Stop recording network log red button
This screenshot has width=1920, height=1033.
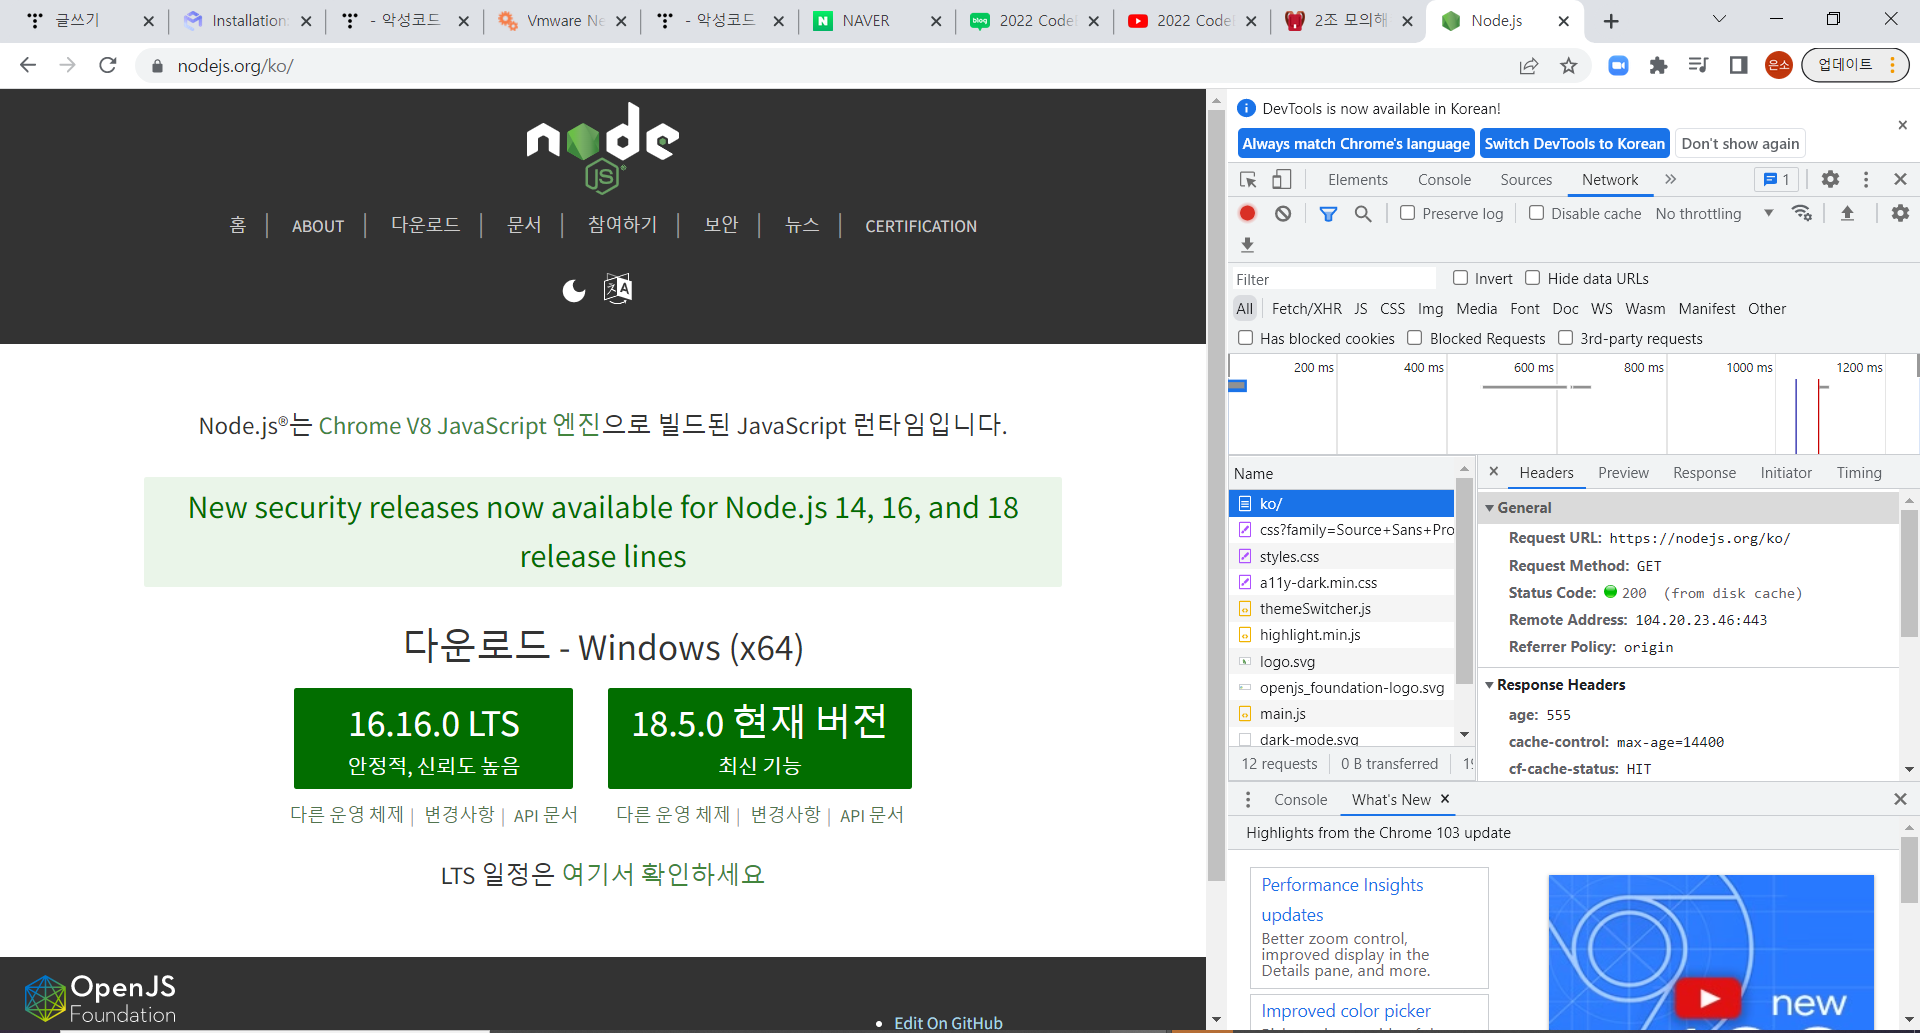click(x=1247, y=213)
